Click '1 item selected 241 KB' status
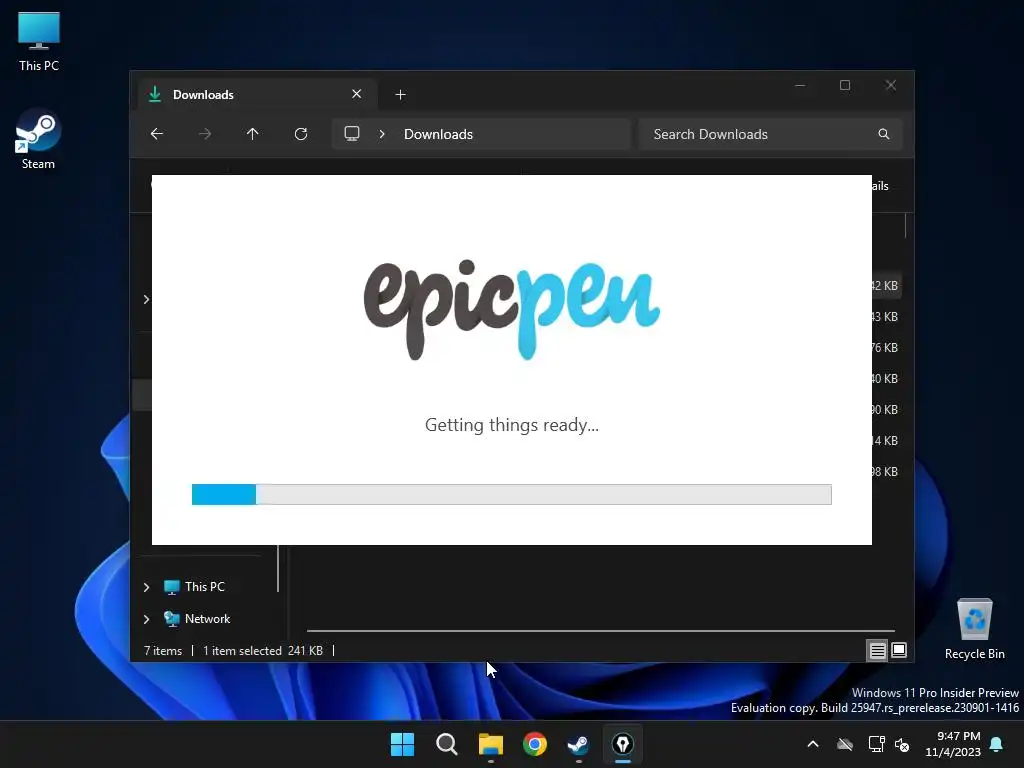The width and height of the screenshot is (1024, 768). [x=263, y=650]
